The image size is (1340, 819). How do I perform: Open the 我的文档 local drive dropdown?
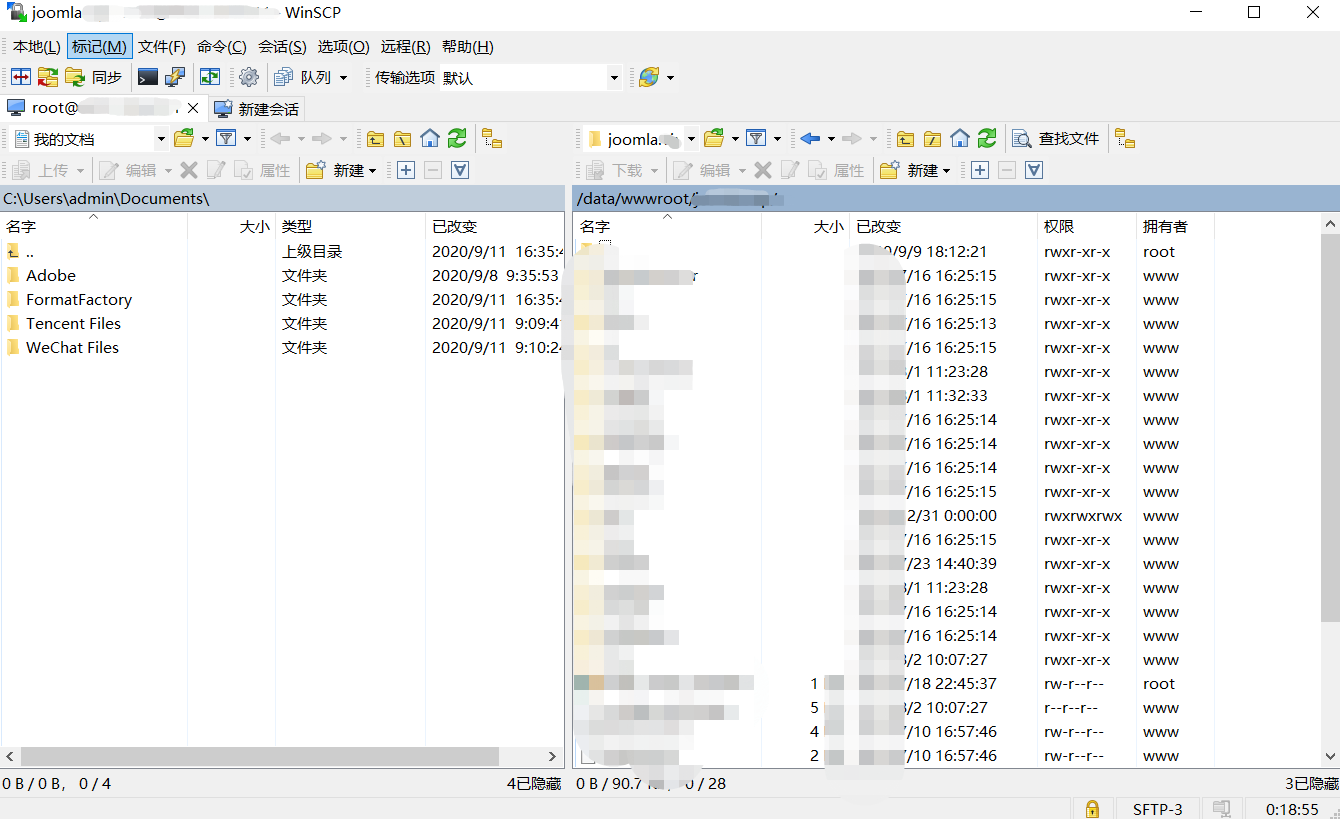(160, 139)
